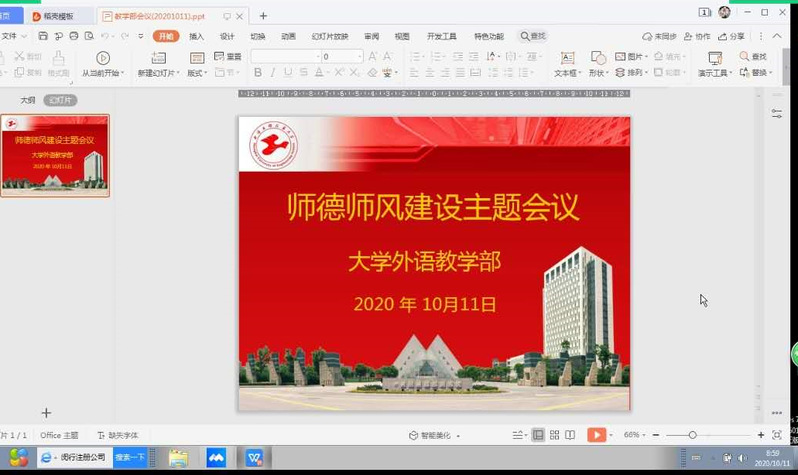Click the Italic formatting icon

[273, 73]
